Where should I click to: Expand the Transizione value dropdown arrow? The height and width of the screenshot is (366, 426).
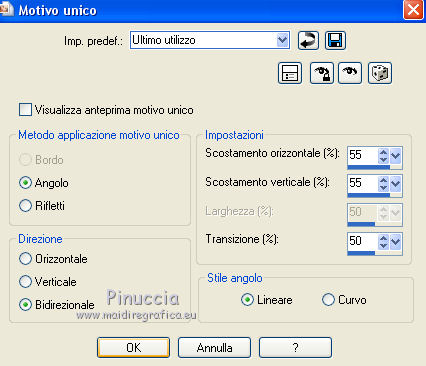tap(395, 241)
